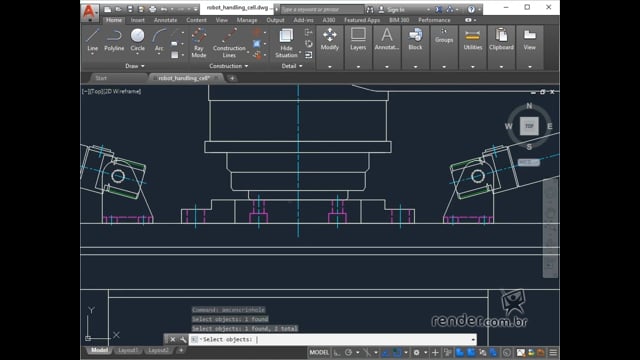
Task: Expand the Construction panel dropdown
Action: click(229, 66)
